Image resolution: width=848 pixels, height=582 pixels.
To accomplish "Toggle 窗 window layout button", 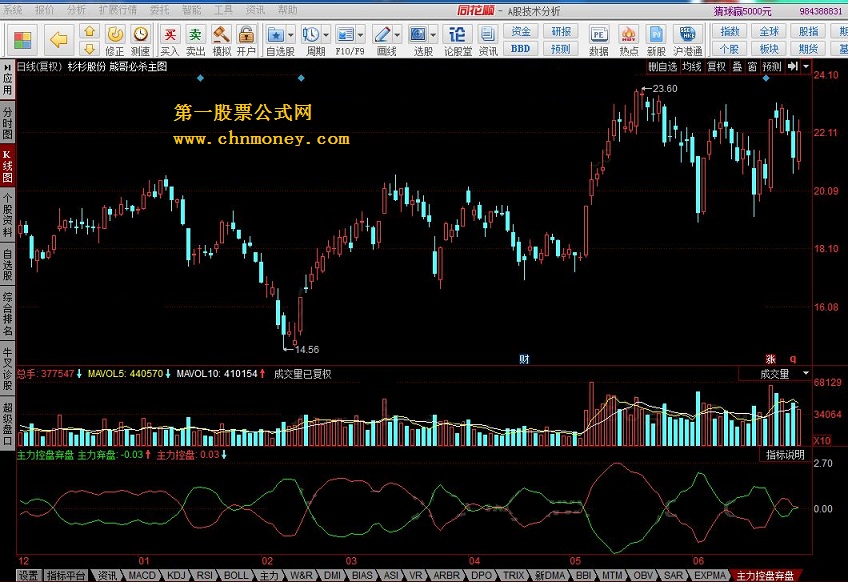I will tap(752, 67).
